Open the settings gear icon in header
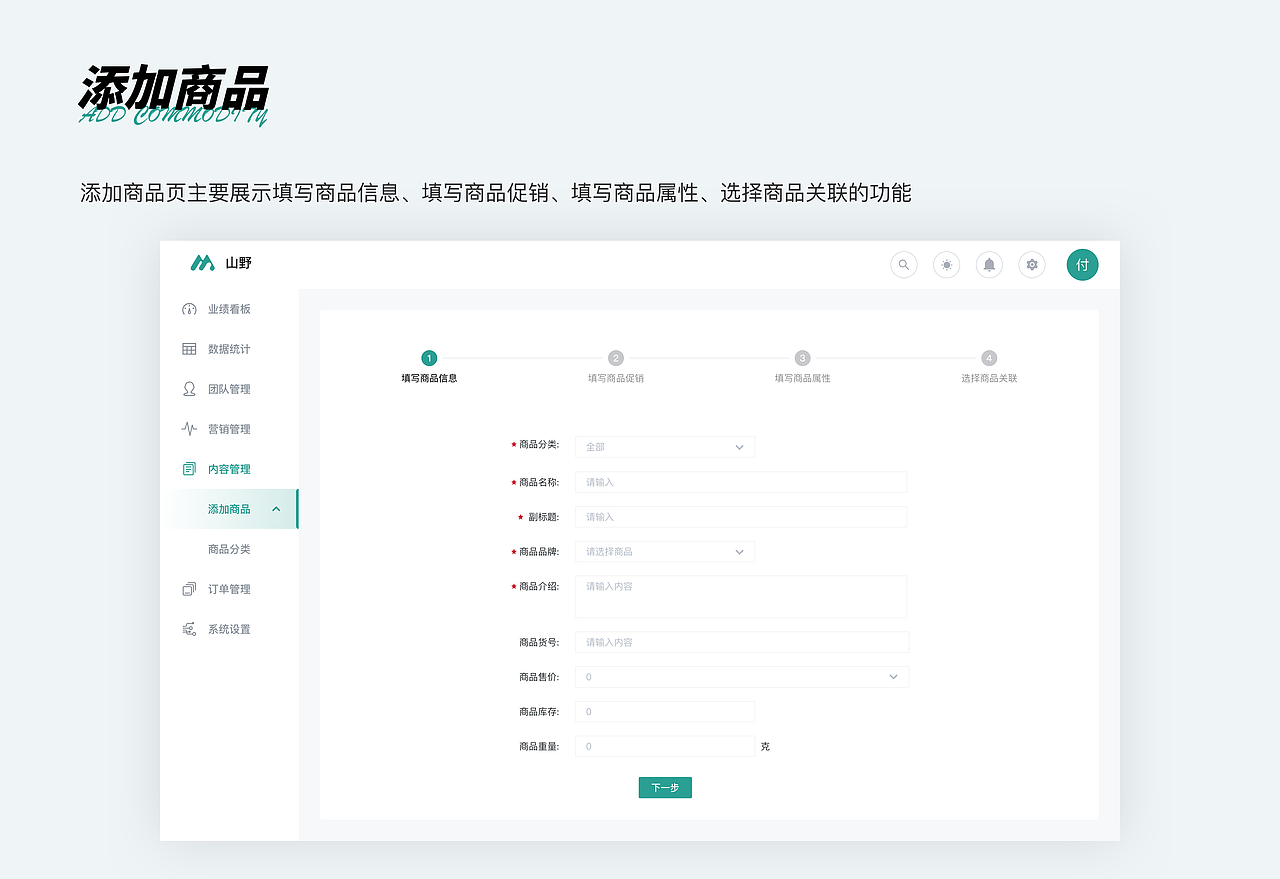The width and height of the screenshot is (1280, 879). [x=1032, y=265]
